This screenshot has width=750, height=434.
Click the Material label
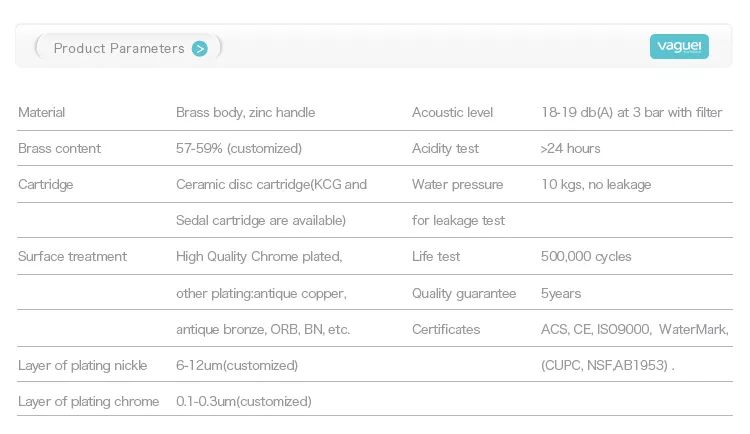point(42,112)
